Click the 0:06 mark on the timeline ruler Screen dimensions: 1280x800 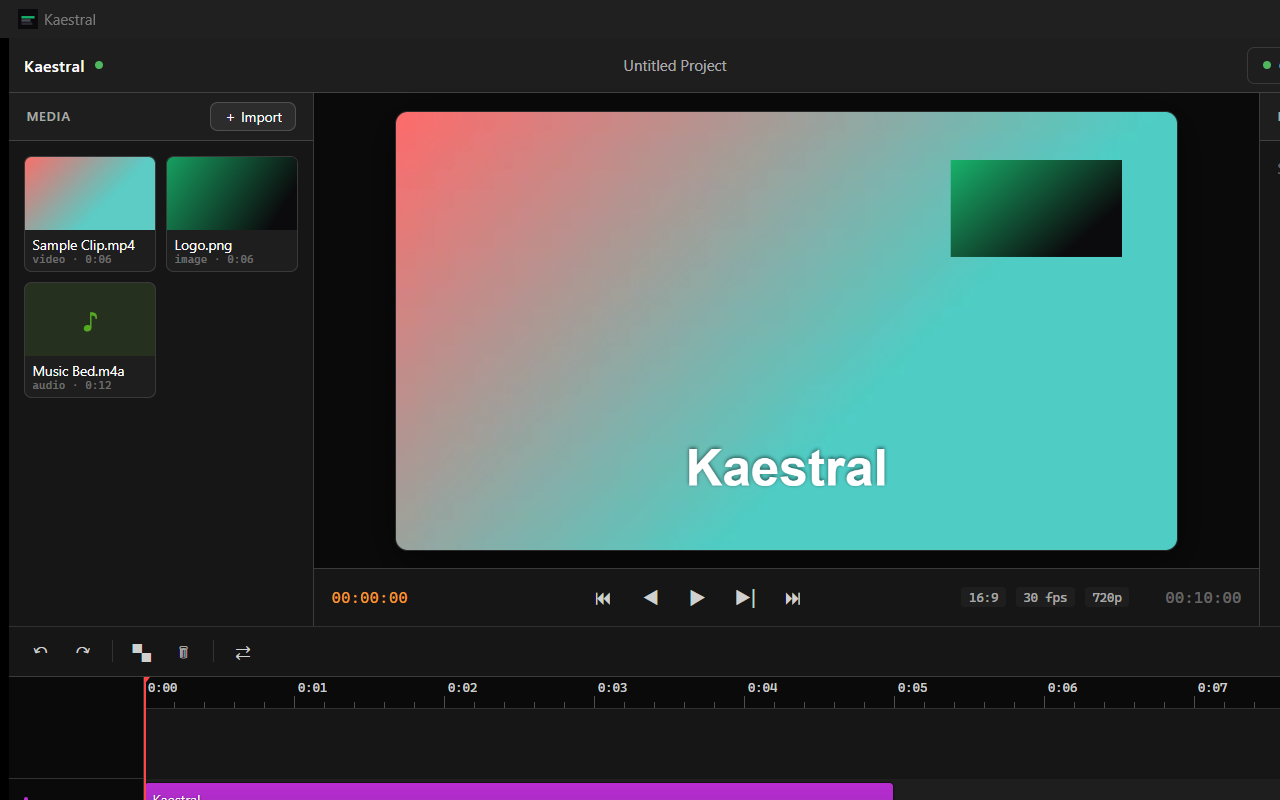tap(1062, 688)
